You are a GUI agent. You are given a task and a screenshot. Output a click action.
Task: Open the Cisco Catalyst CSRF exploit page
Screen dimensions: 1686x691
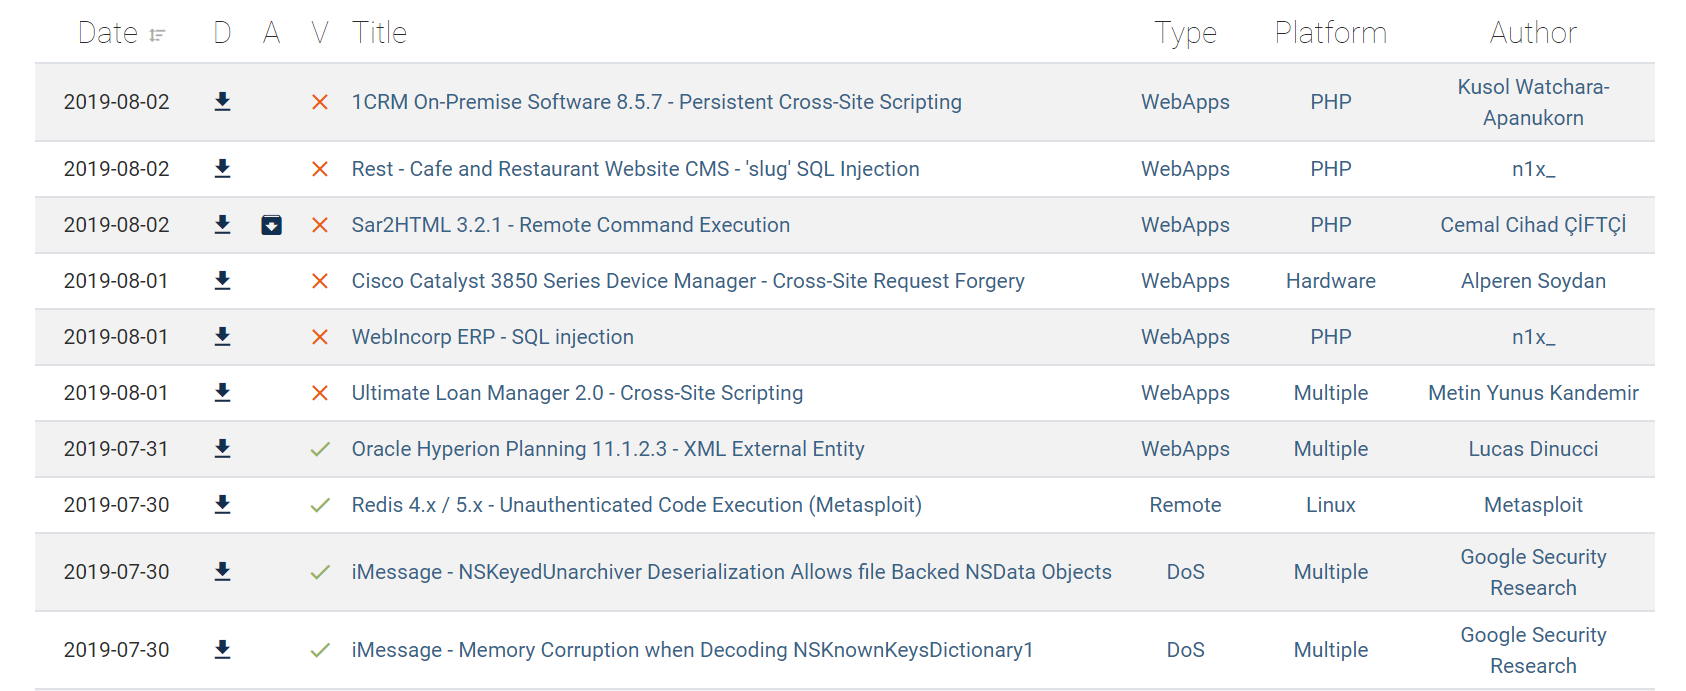point(688,281)
